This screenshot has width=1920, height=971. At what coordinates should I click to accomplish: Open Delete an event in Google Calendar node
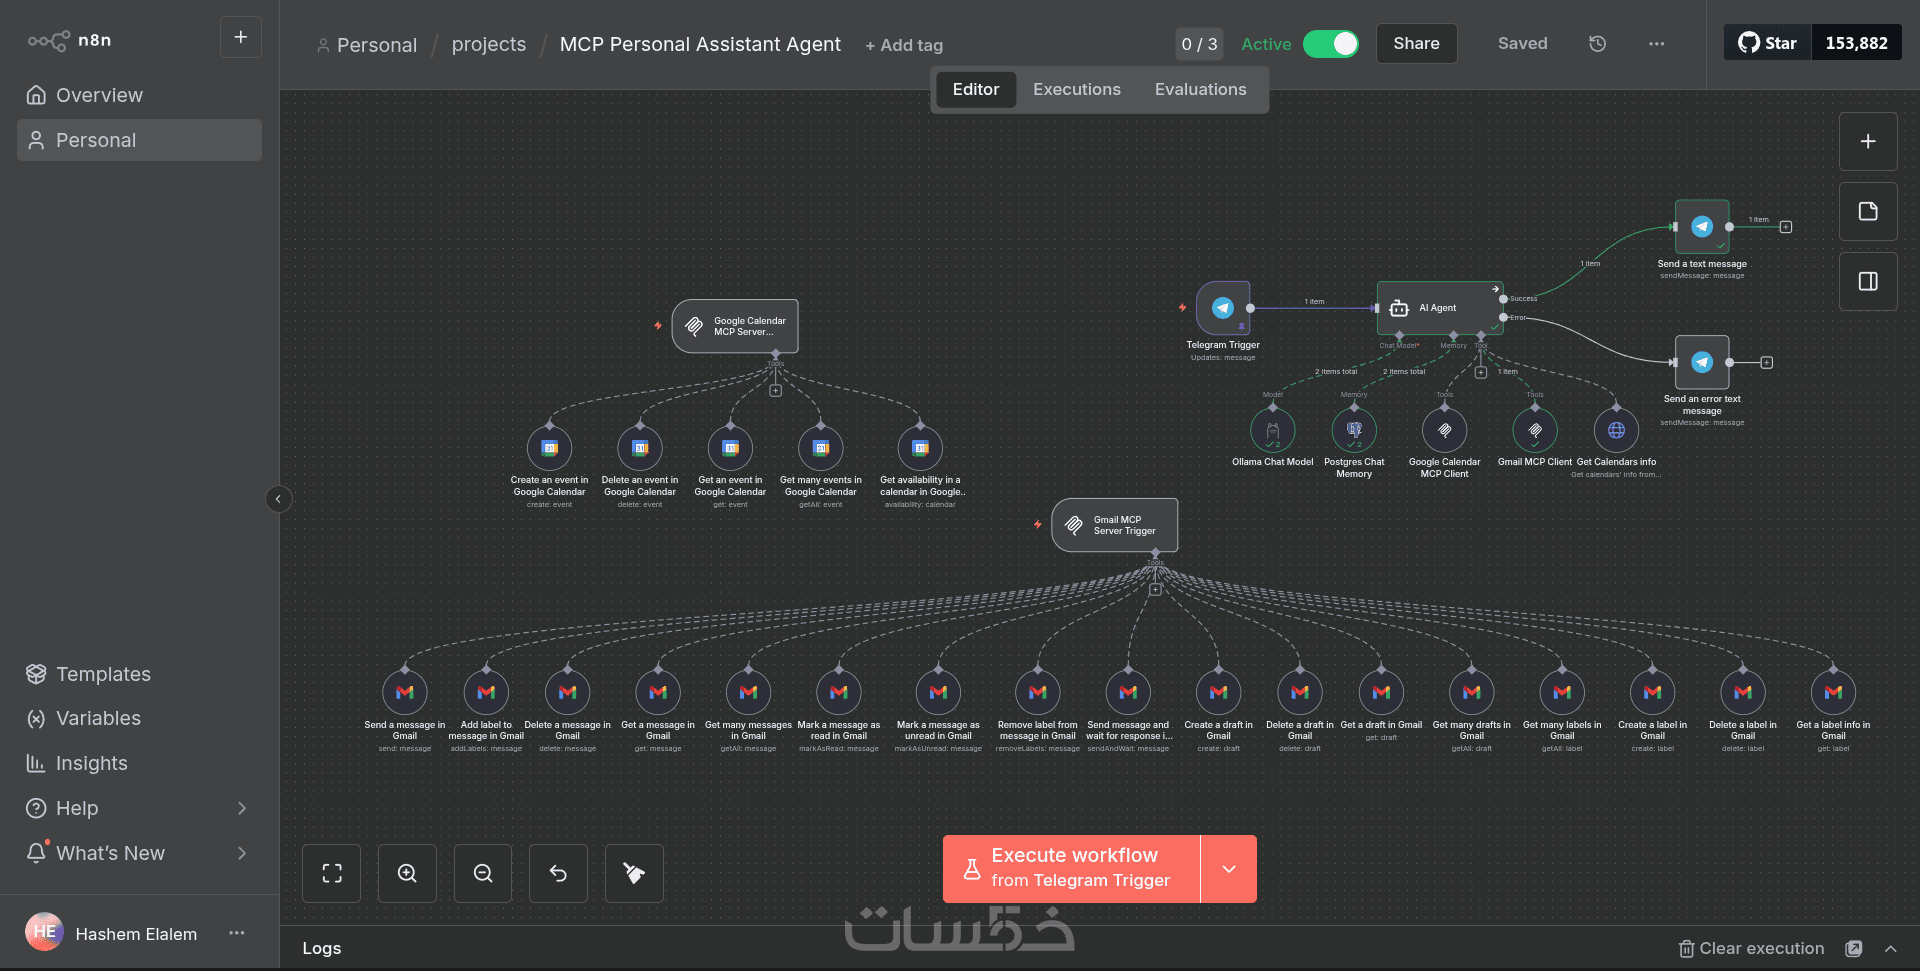coord(640,449)
